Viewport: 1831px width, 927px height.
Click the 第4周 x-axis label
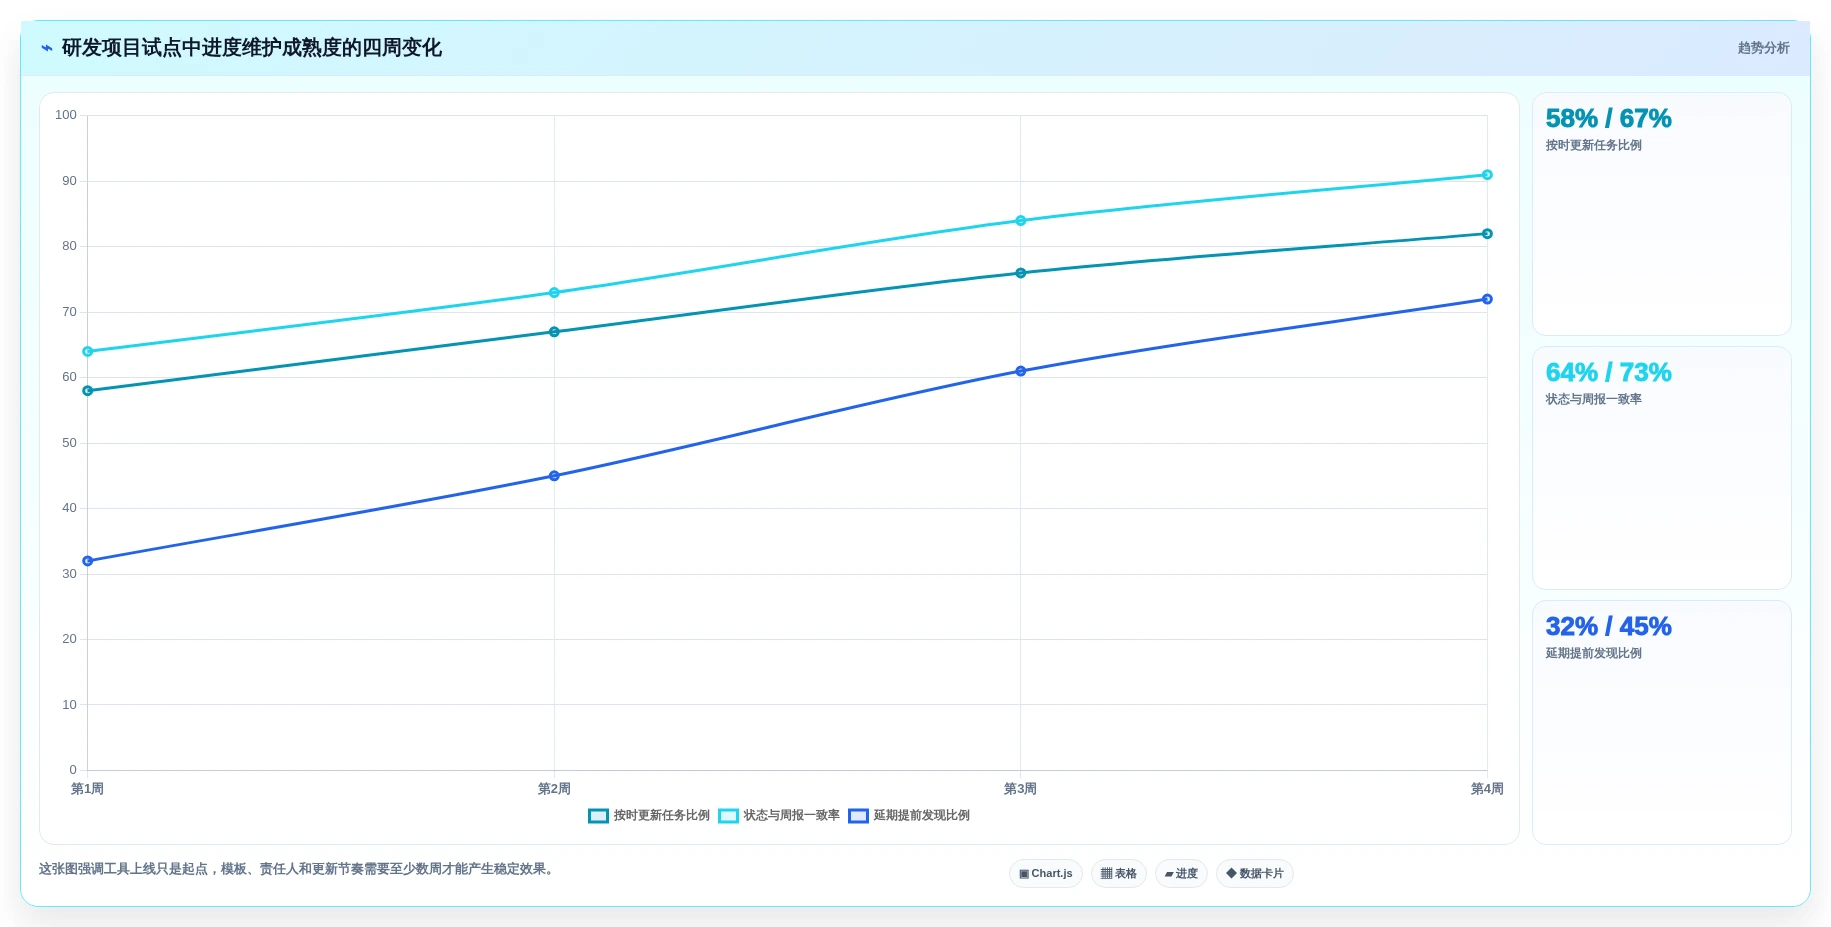[1487, 789]
